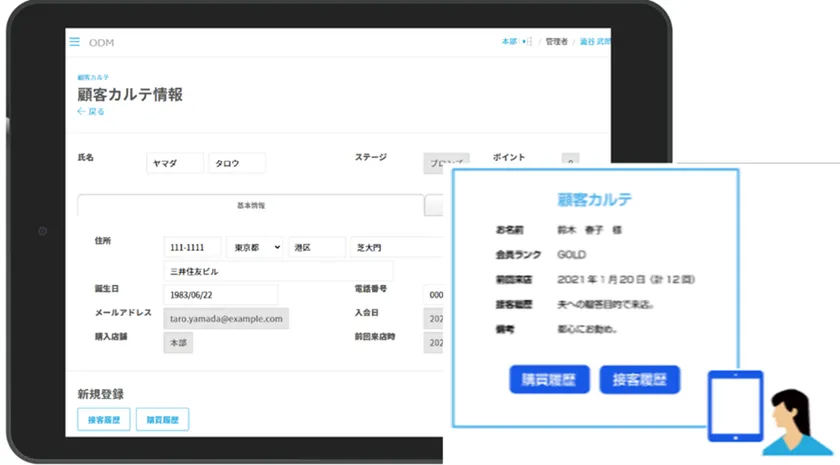Select the postal code field 111-1111
The image size is (840, 465).
click(192, 247)
